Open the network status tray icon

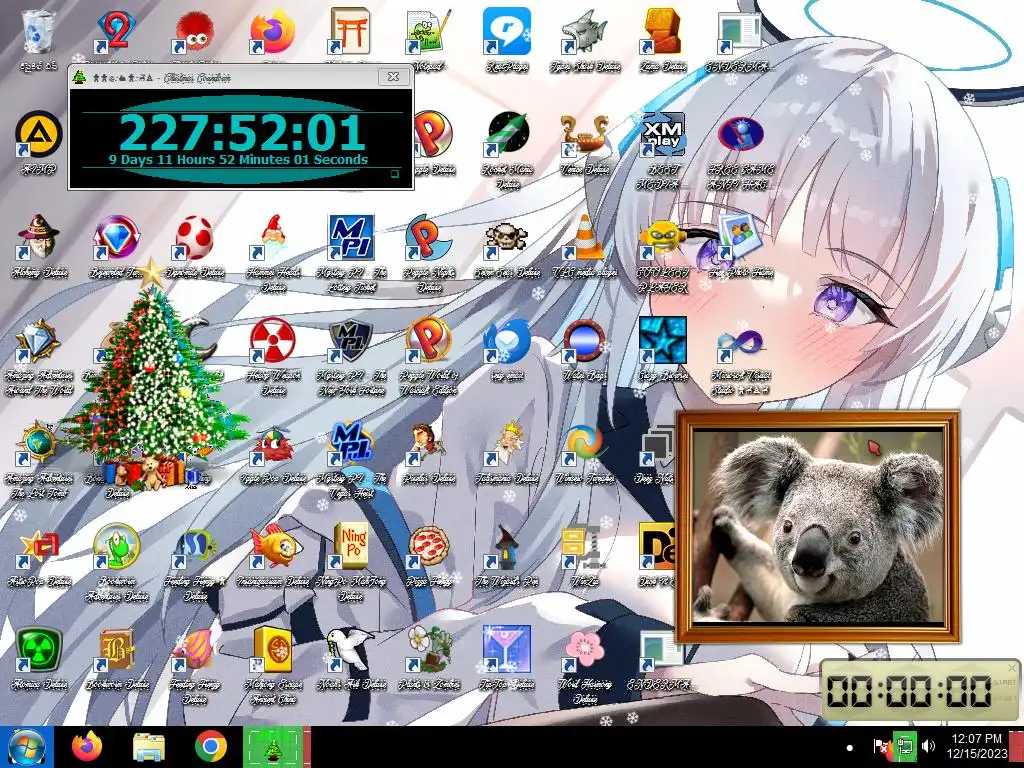[x=905, y=746]
